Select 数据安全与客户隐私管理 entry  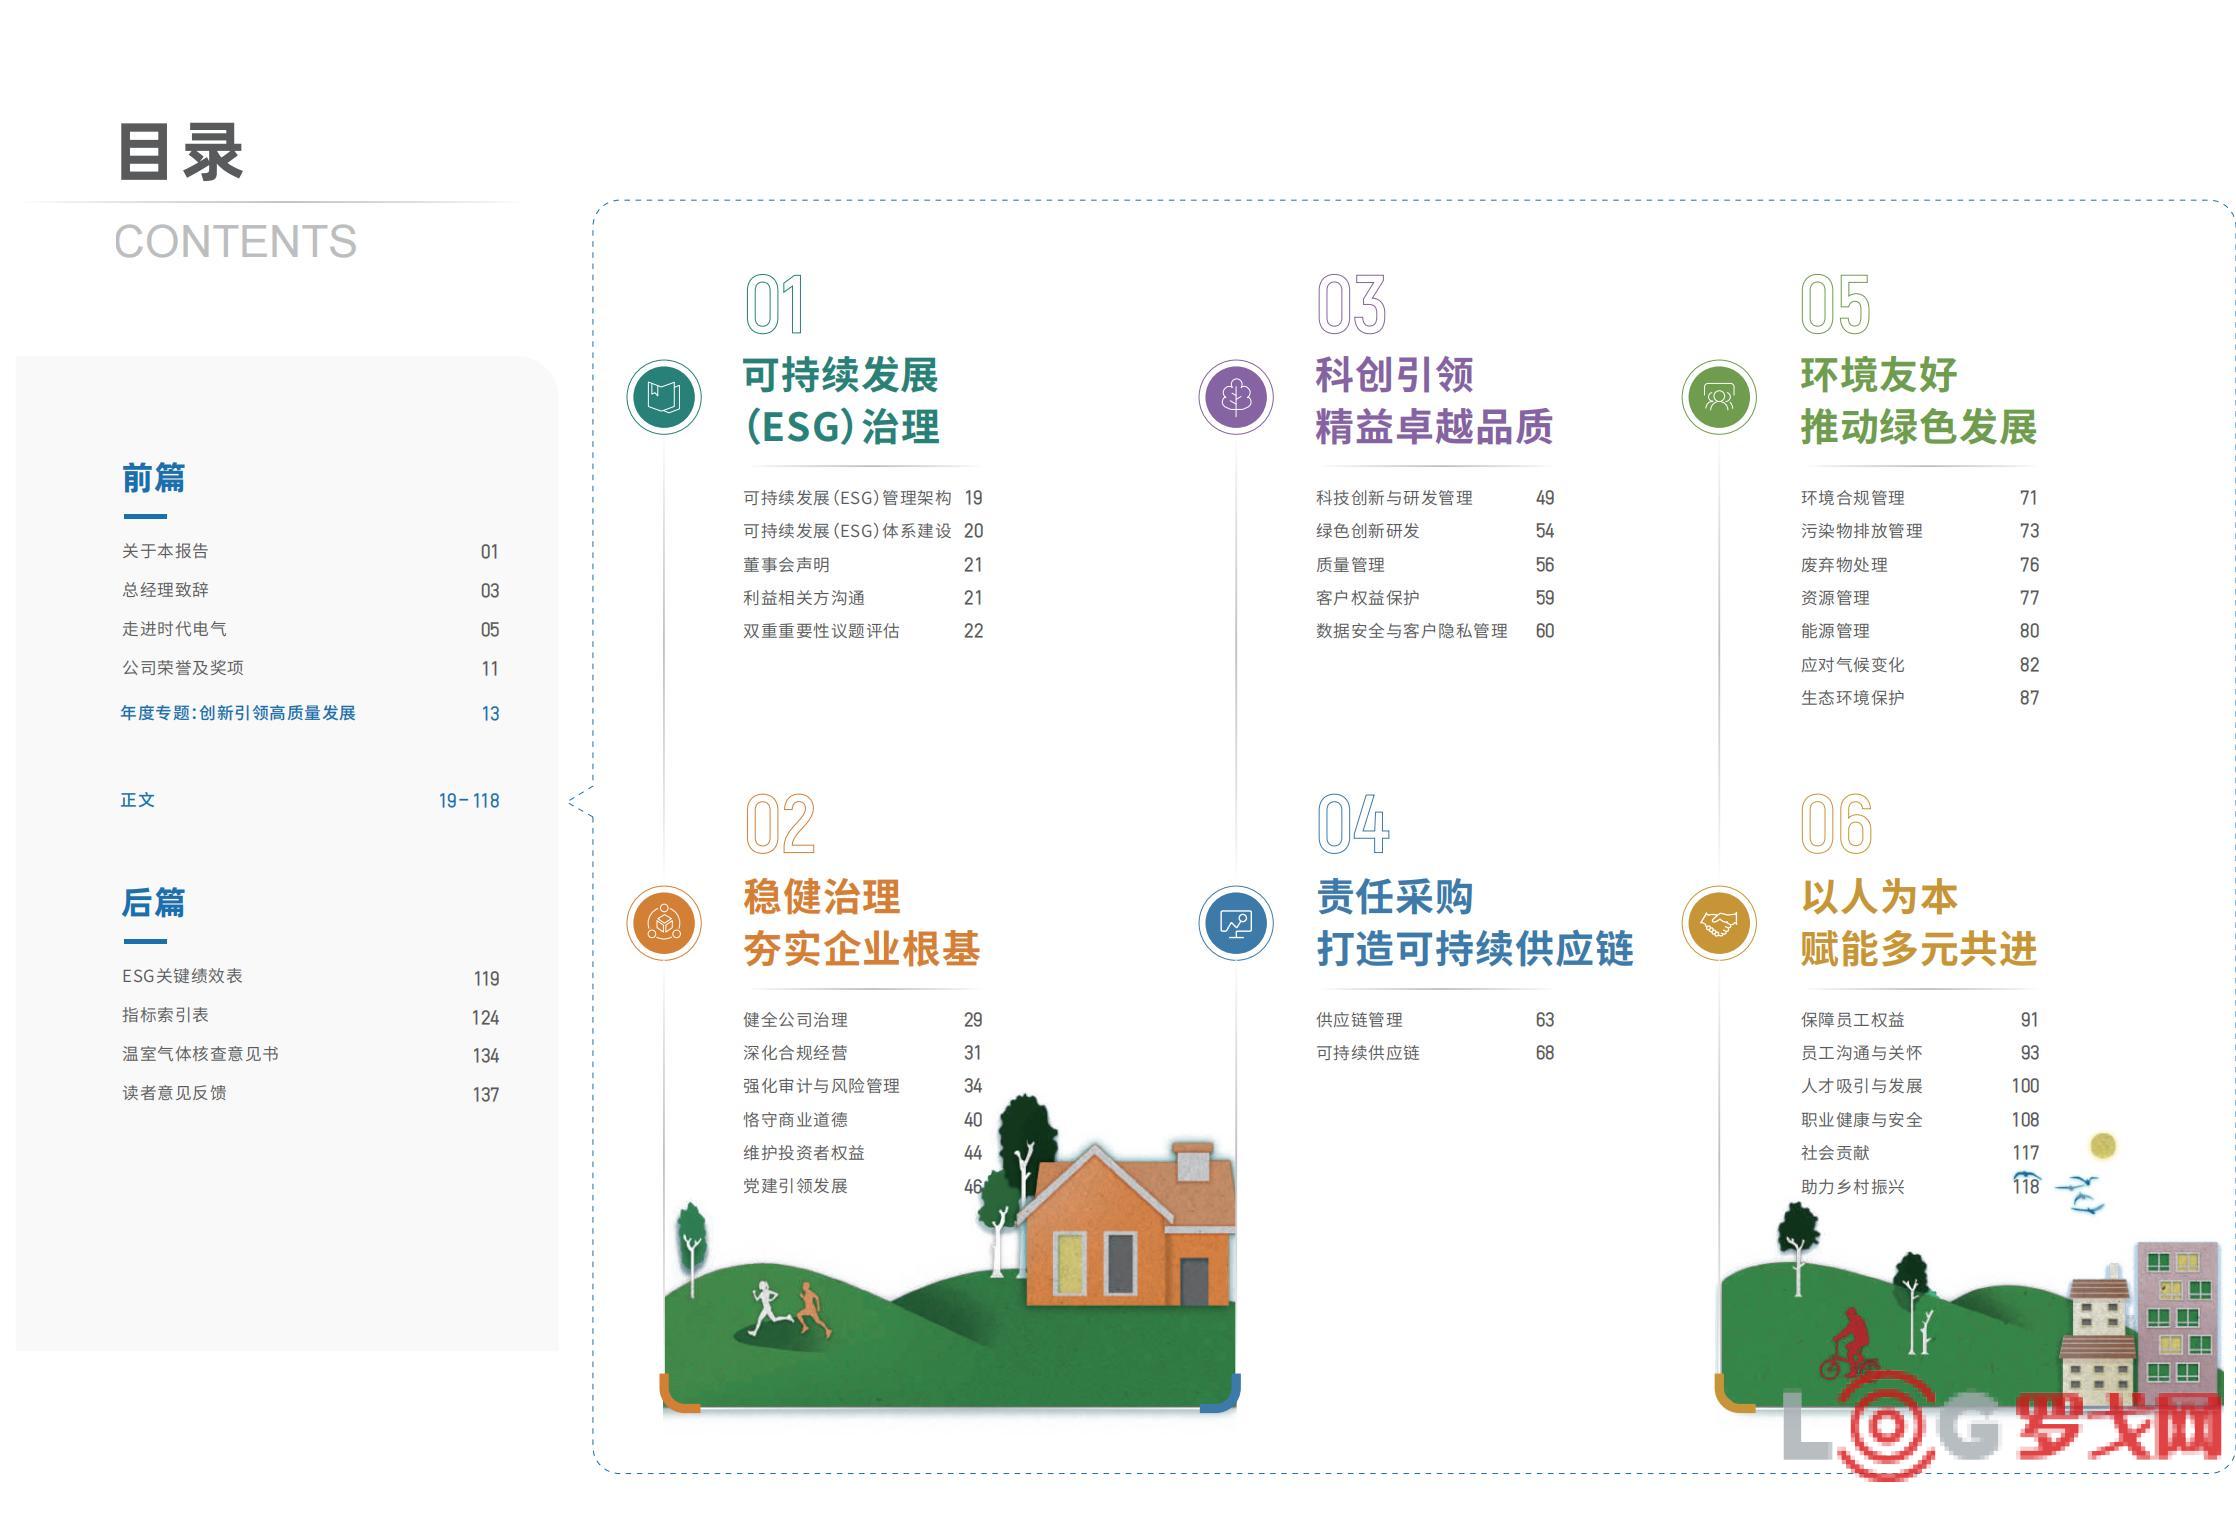click(x=1411, y=631)
